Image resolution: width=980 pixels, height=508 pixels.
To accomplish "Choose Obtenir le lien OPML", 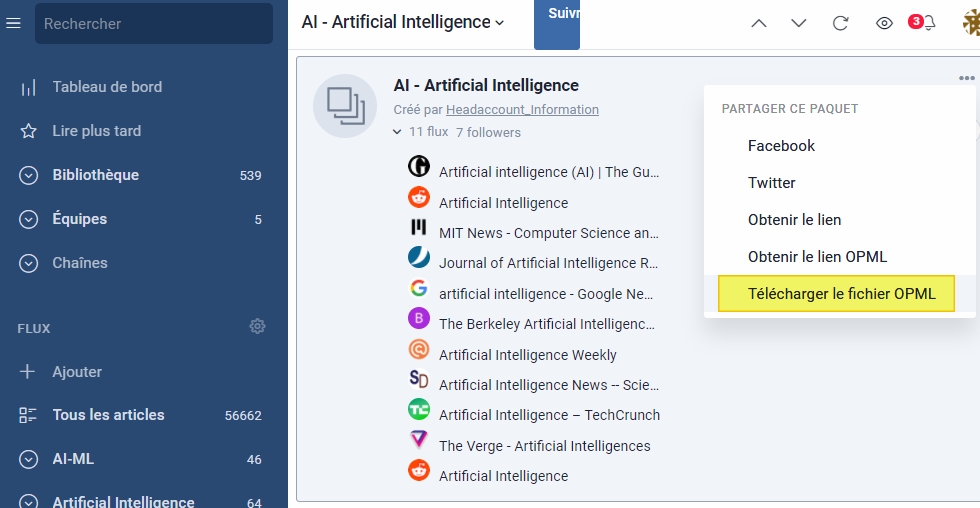I will (817, 257).
